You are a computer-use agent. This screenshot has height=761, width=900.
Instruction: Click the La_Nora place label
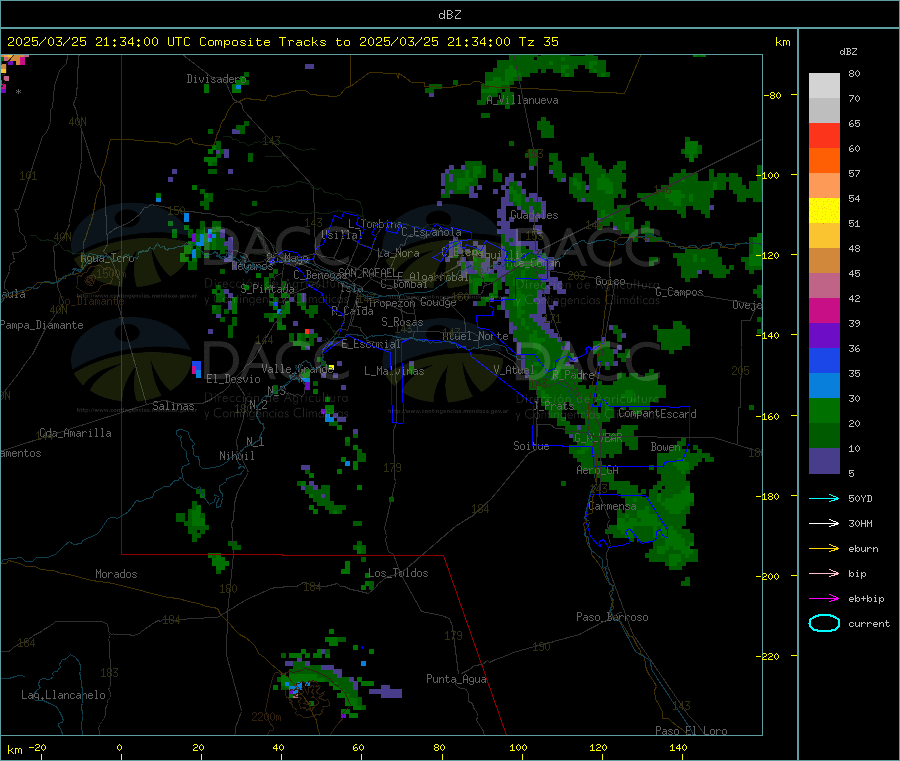pyautogui.click(x=398, y=253)
